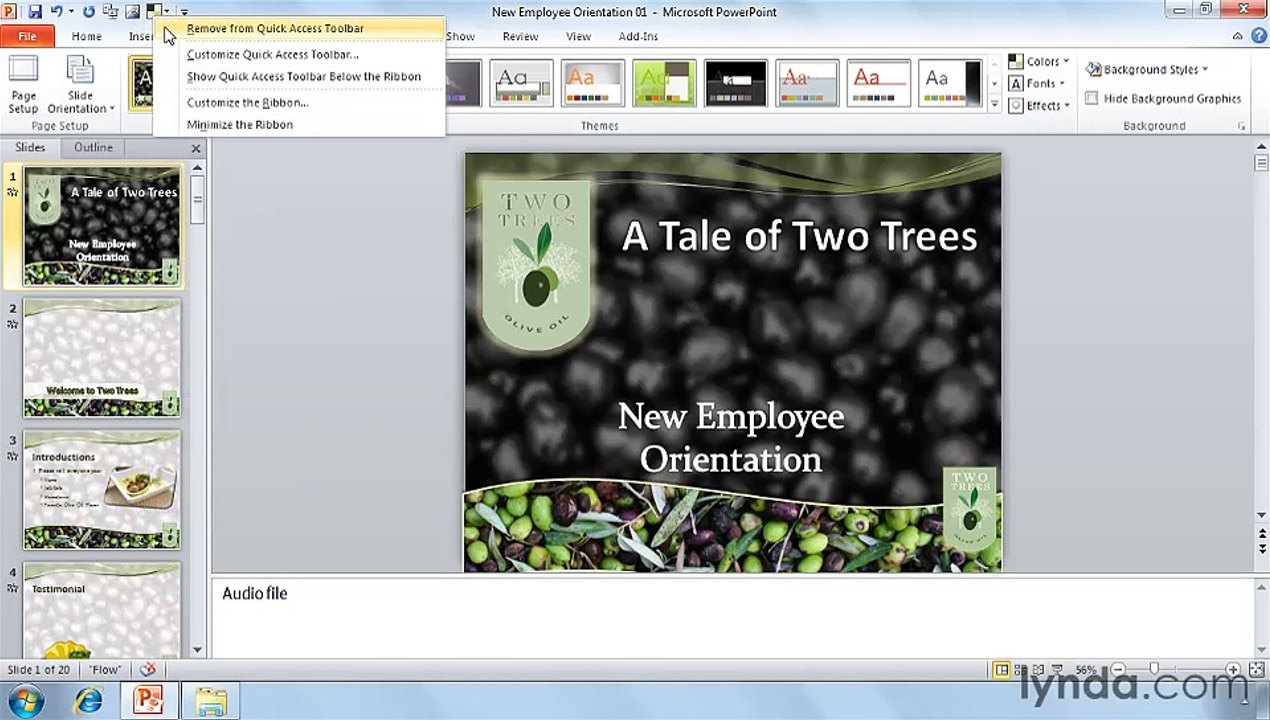
Task: Open the Add-Ins ribbon tab
Action: [638, 36]
